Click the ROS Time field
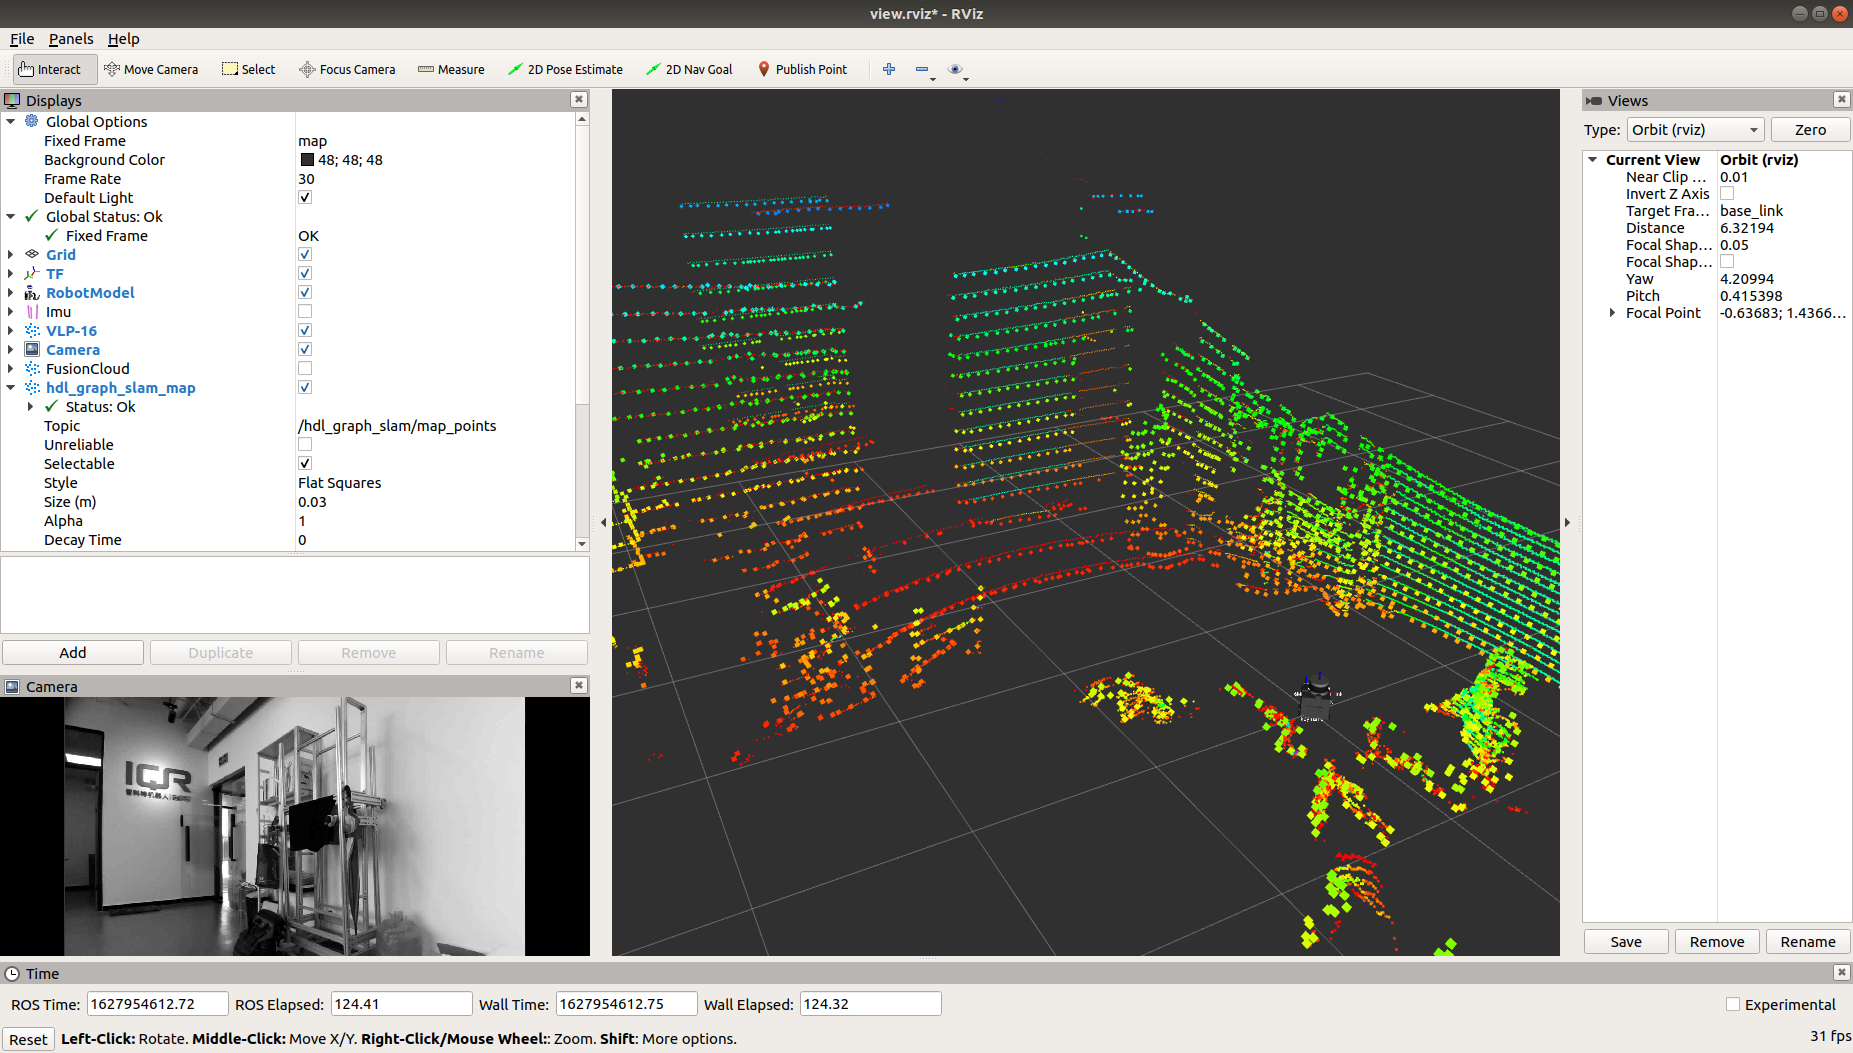This screenshot has width=1853, height=1053. point(157,1004)
